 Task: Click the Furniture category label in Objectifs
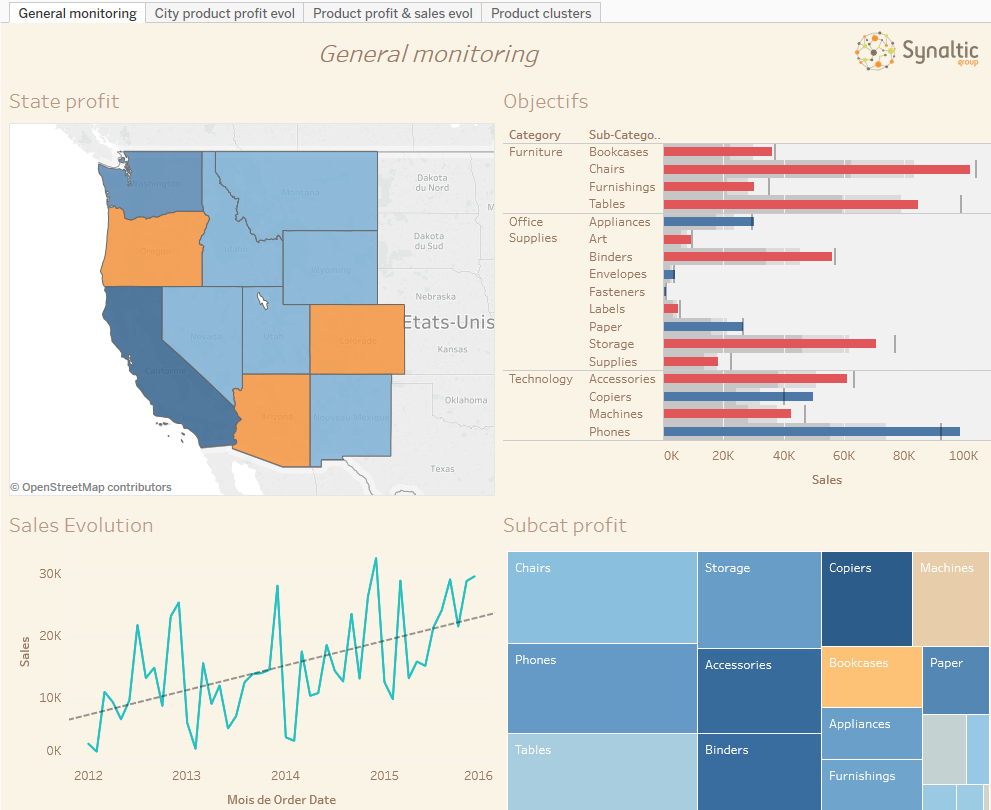(x=534, y=151)
